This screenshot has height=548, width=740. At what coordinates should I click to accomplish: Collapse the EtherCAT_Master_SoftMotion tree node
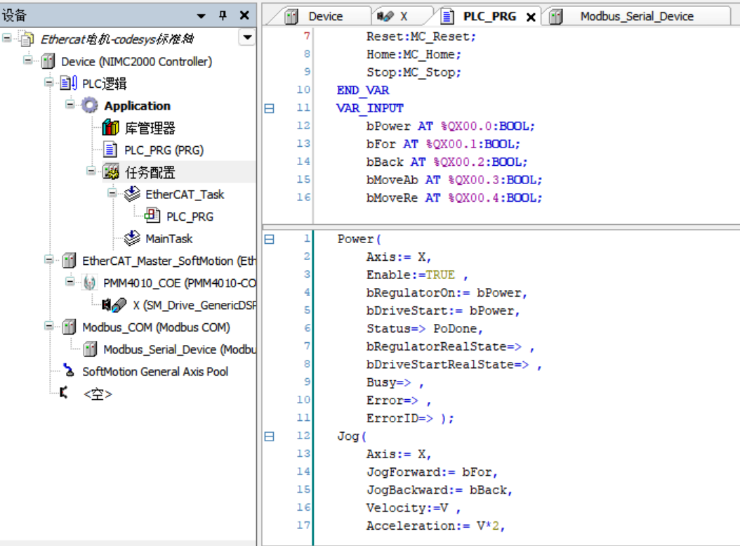(48, 260)
